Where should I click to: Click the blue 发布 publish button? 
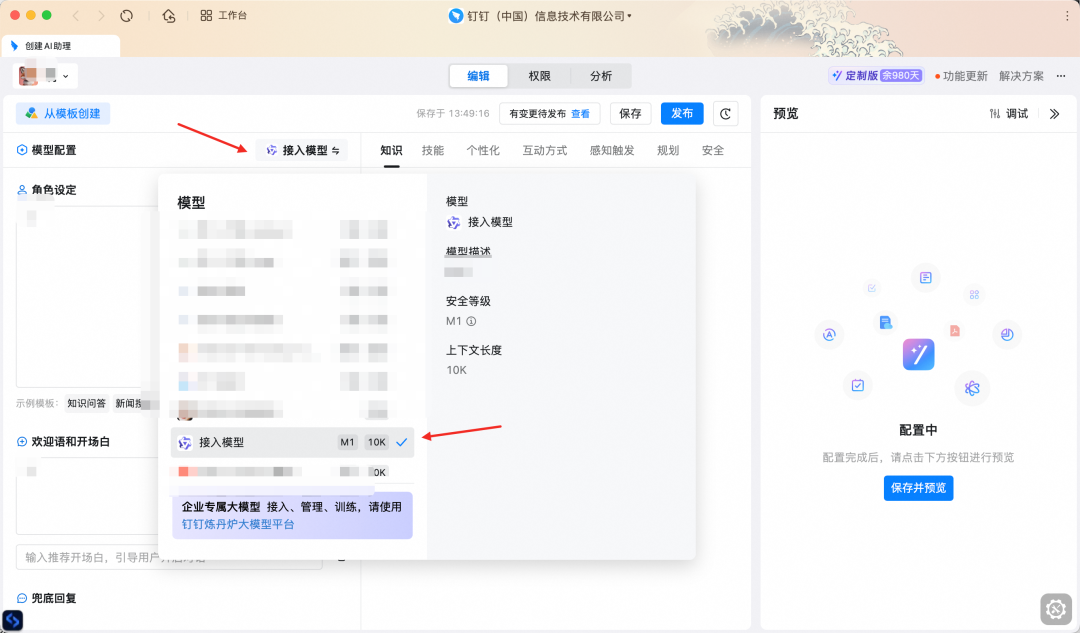point(682,114)
